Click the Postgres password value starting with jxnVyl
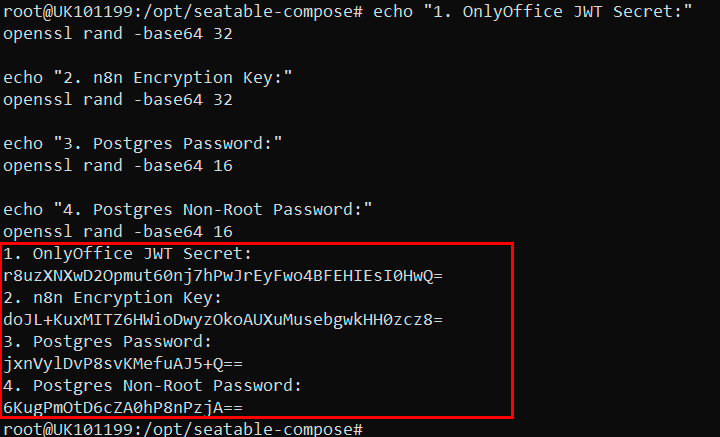This screenshot has height=437, width=720. tap(126, 364)
